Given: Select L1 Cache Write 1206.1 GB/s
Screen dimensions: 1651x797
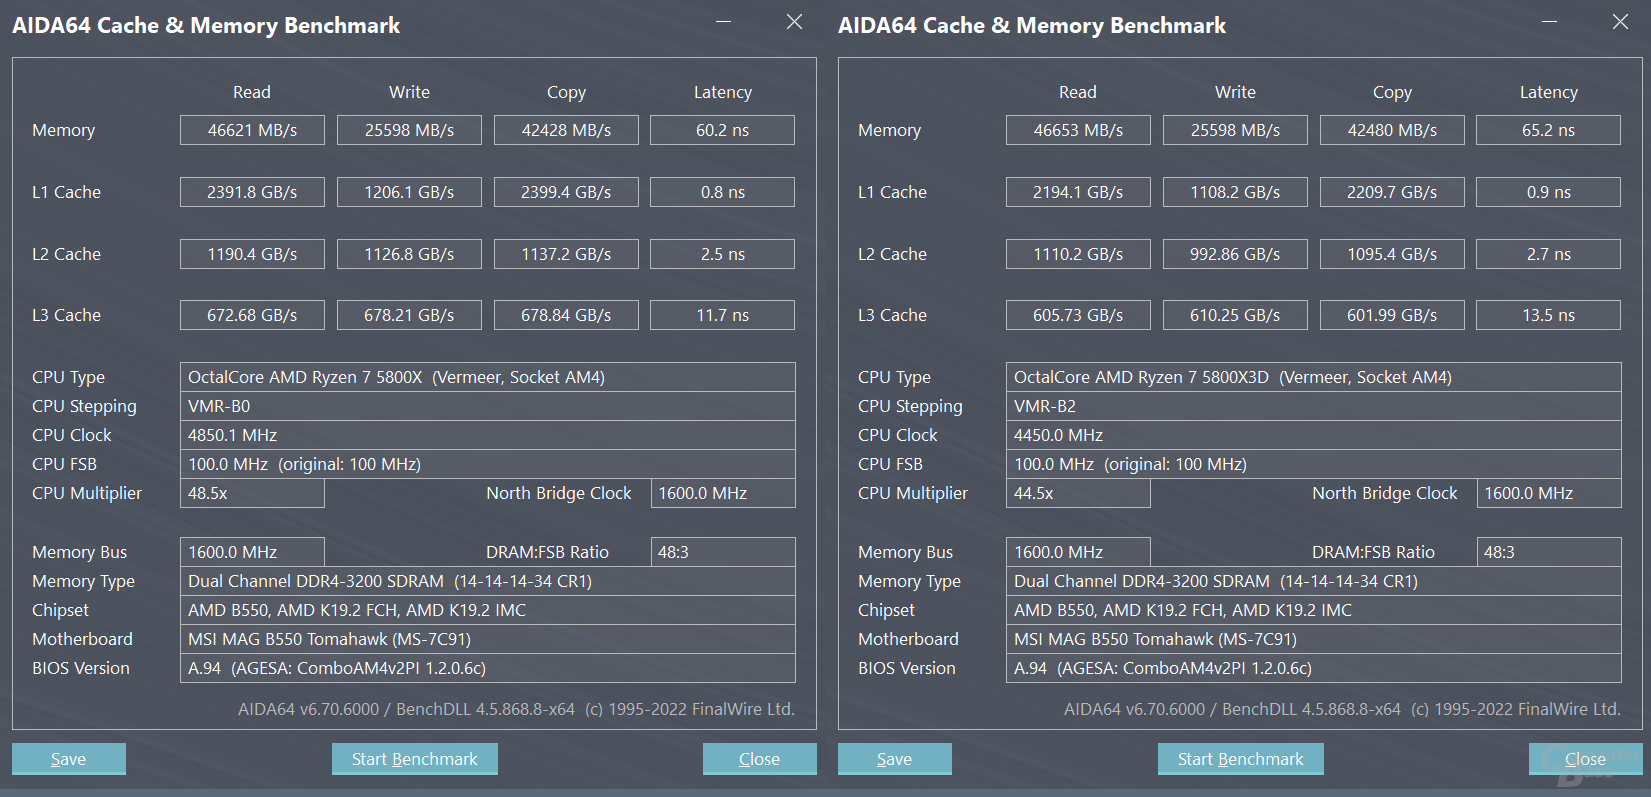Looking at the screenshot, I should [x=409, y=192].
